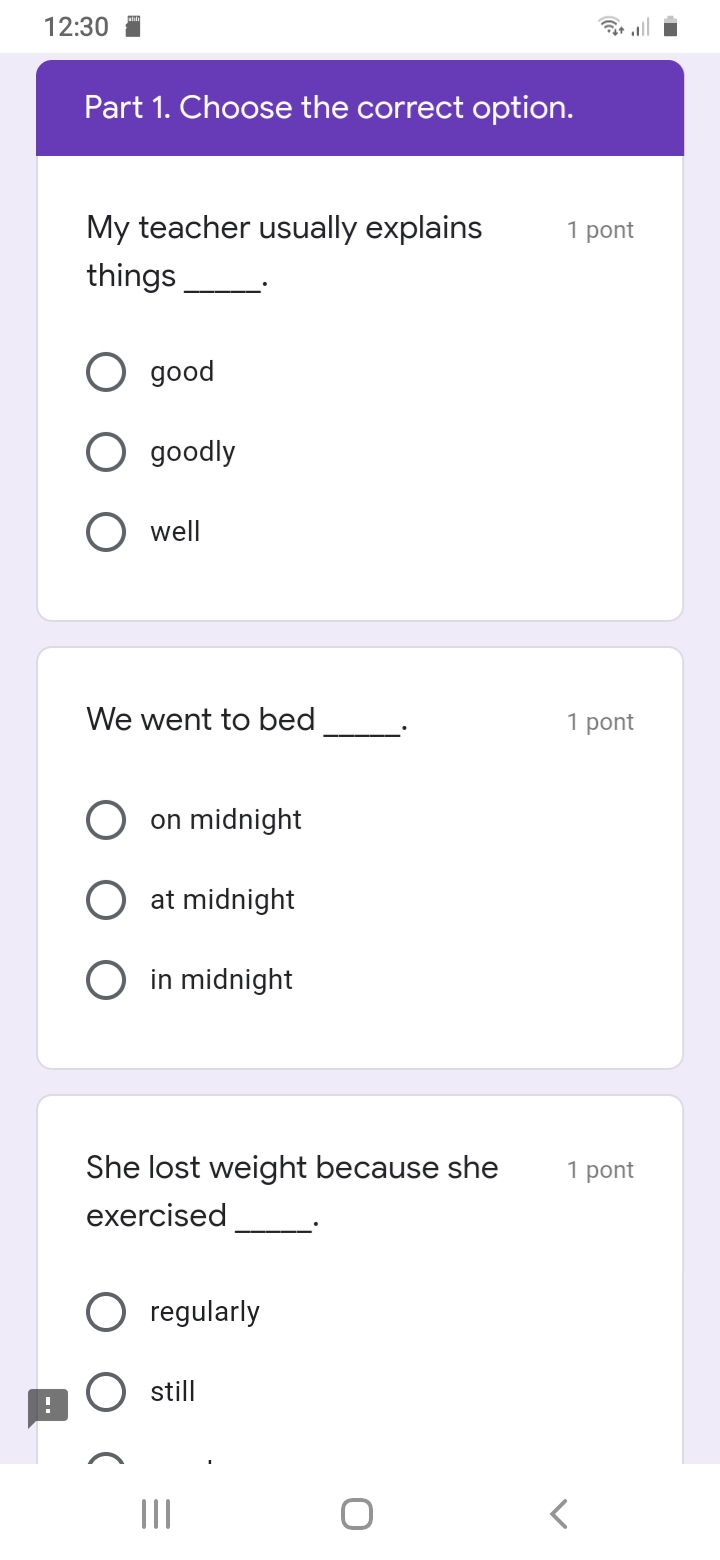Tap the 12:30 clock in status bar
The width and height of the screenshot is (720, 1560).
pos(76,27)
